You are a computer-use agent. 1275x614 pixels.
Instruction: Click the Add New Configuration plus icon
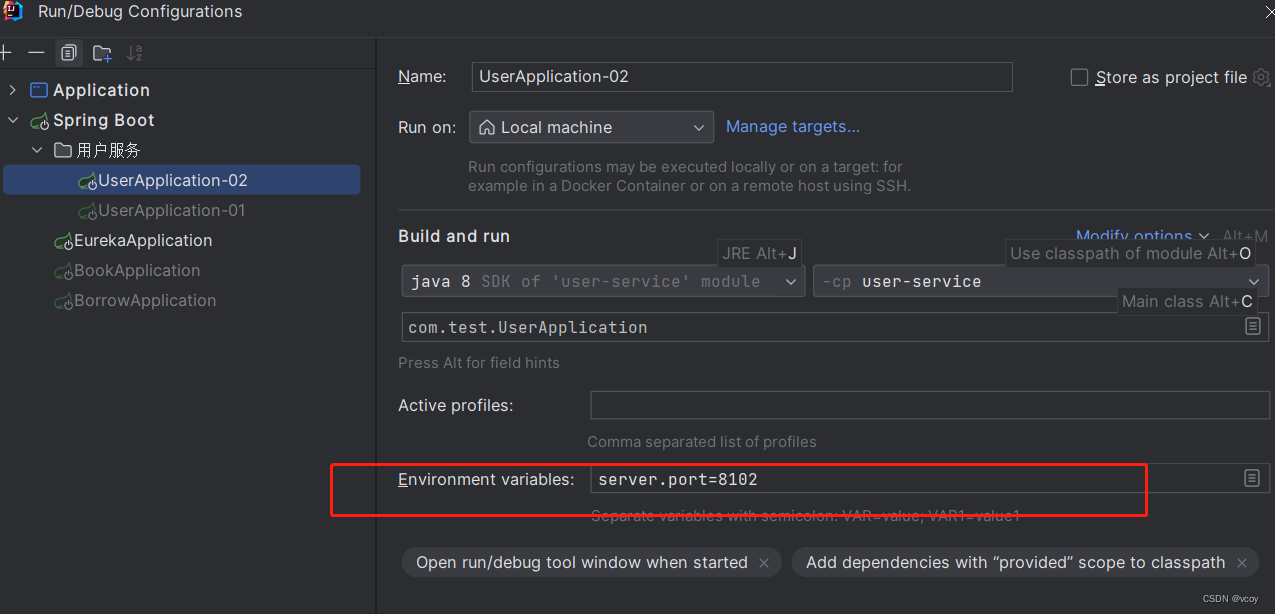(x=5, y=52)
